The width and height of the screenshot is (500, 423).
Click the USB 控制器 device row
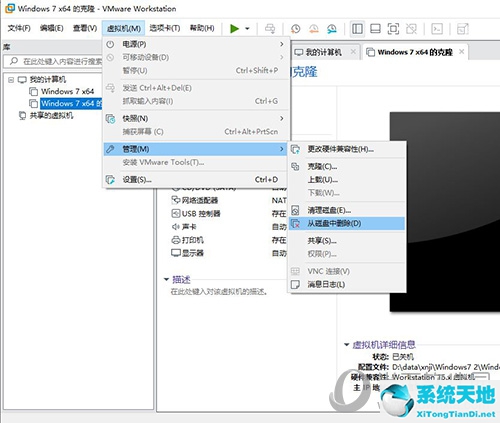(228, 214)
